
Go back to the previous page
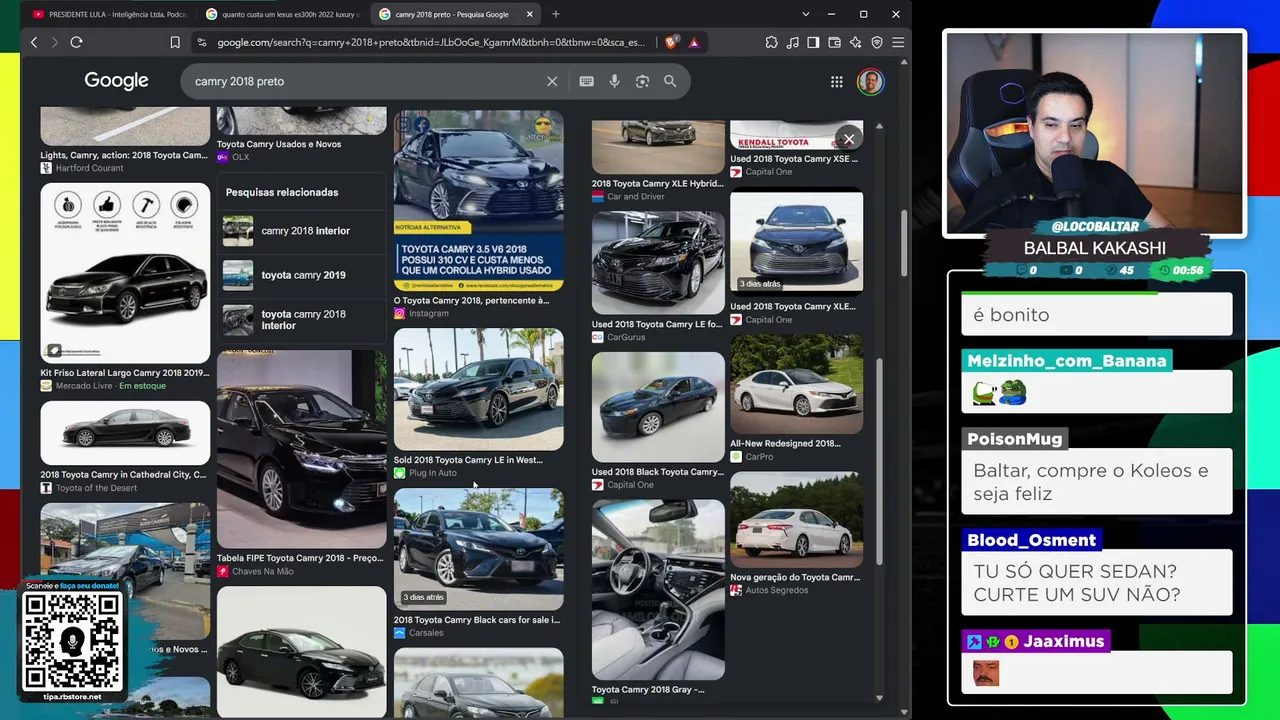click(34, 42)
